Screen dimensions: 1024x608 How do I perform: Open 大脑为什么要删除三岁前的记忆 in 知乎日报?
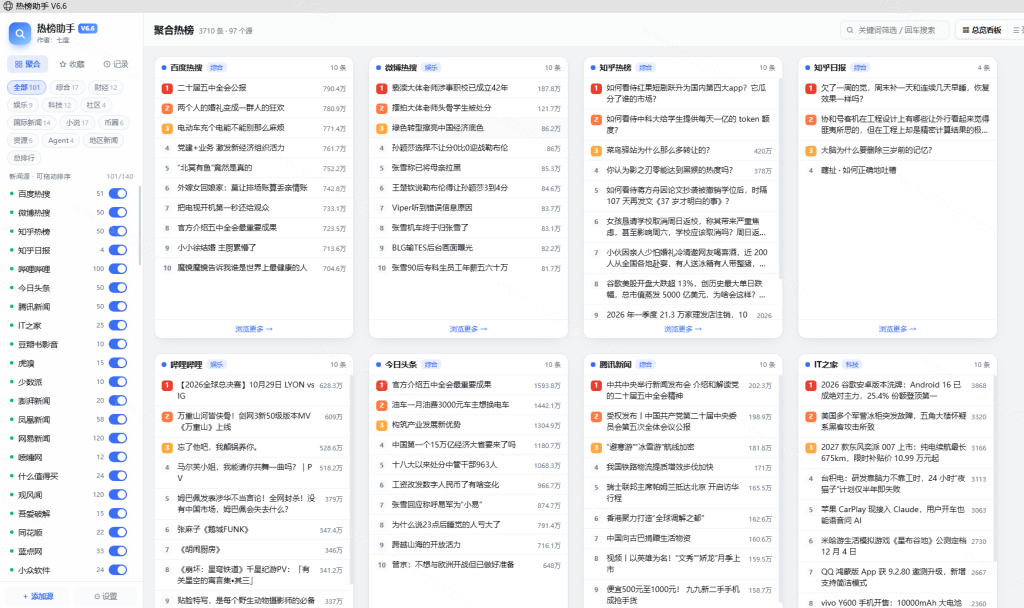click(x=876, y=150)
